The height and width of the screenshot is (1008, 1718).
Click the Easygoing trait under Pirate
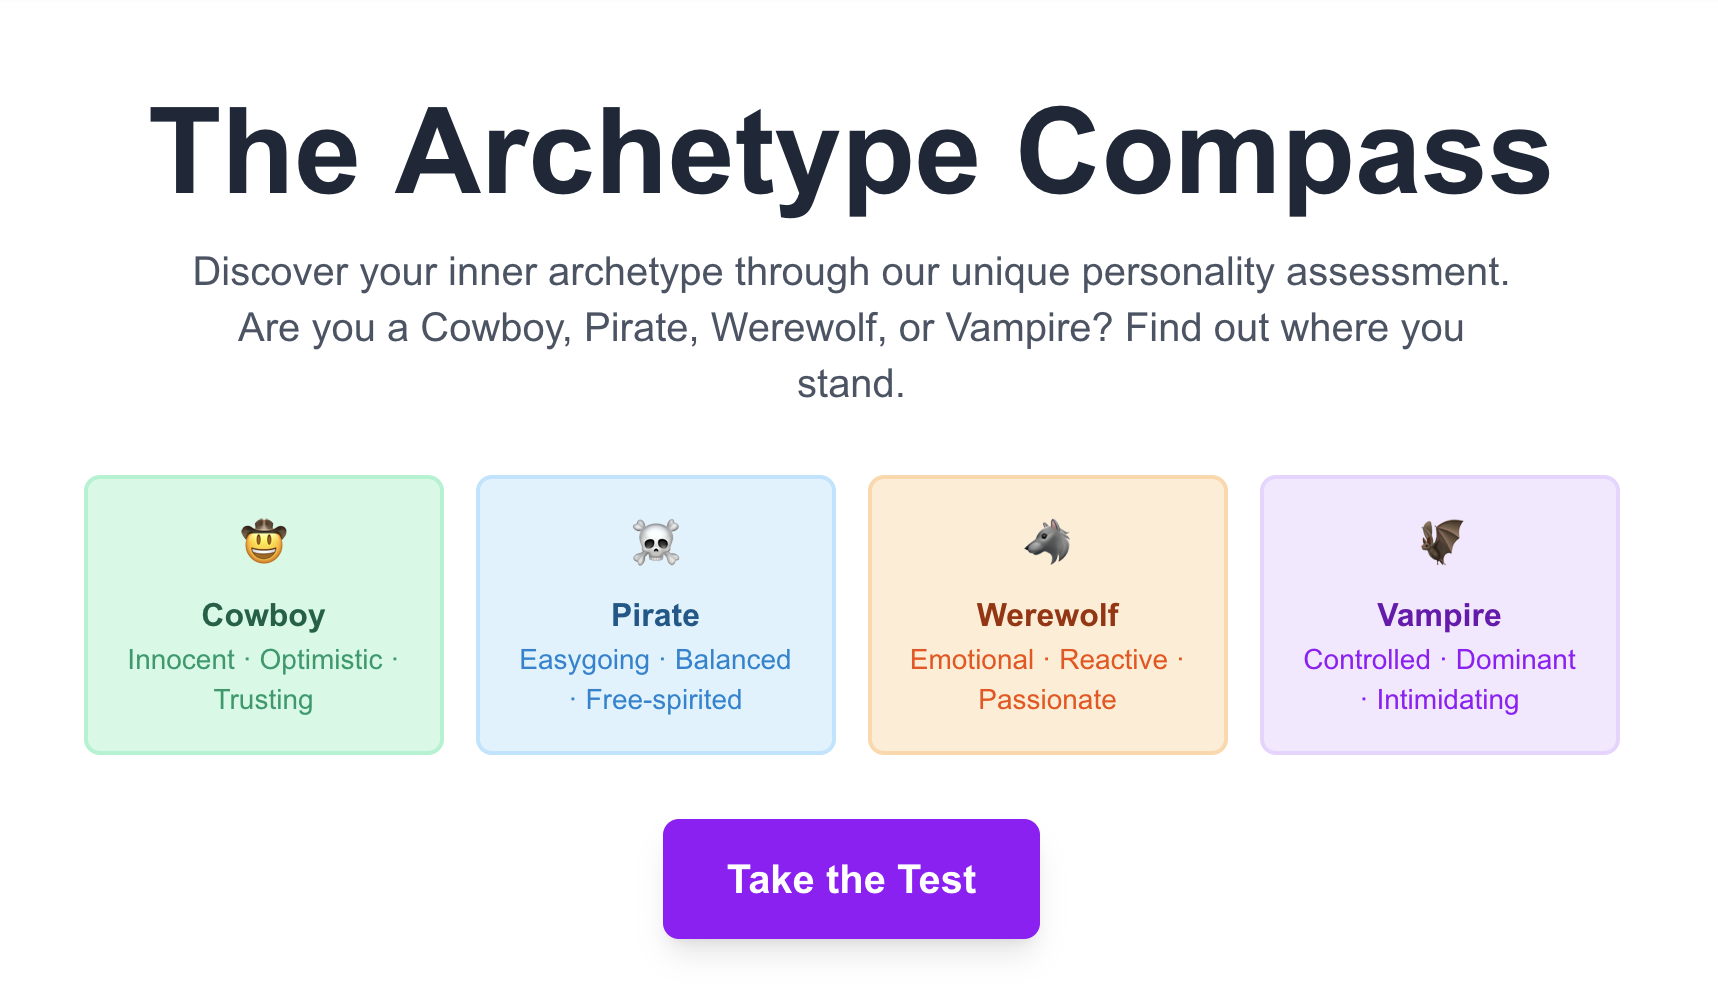pos(584,660)
